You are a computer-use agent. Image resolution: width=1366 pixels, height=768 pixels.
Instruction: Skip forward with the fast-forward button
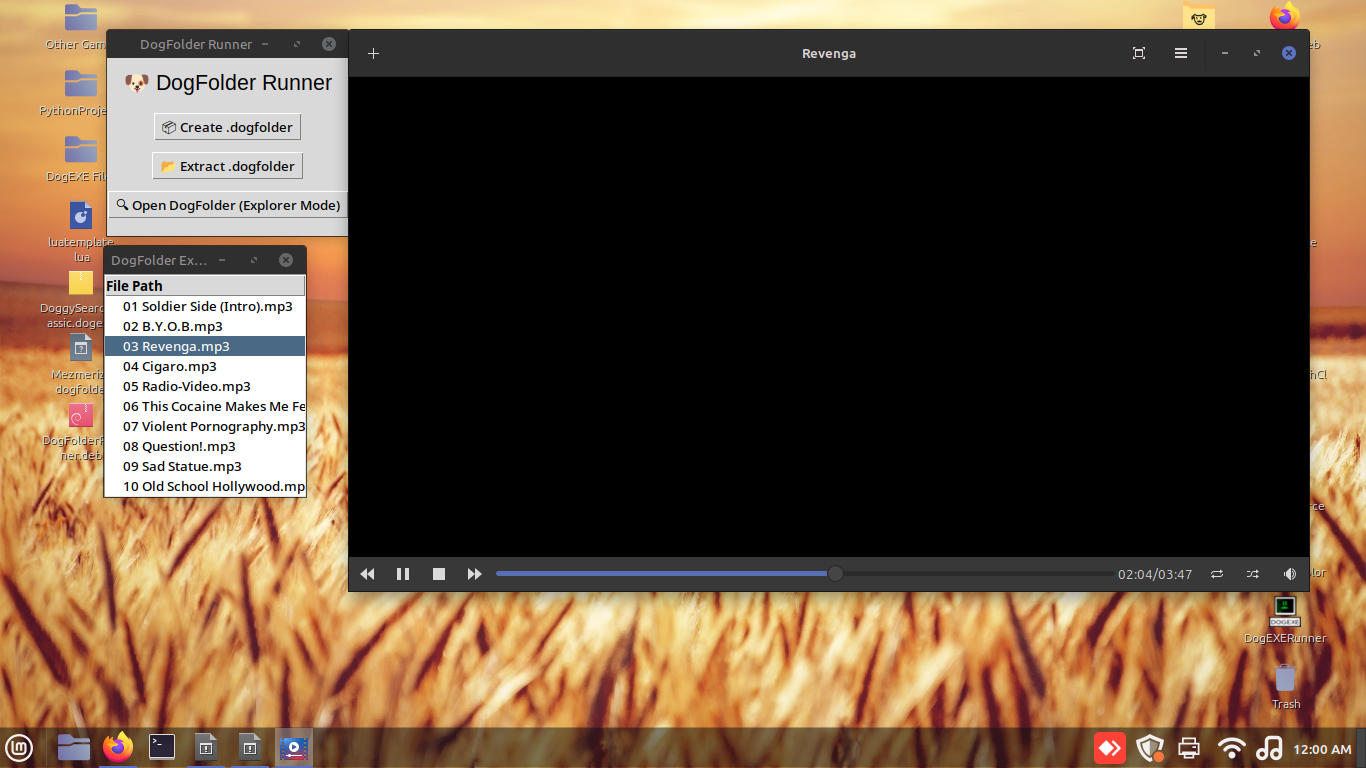474,574
